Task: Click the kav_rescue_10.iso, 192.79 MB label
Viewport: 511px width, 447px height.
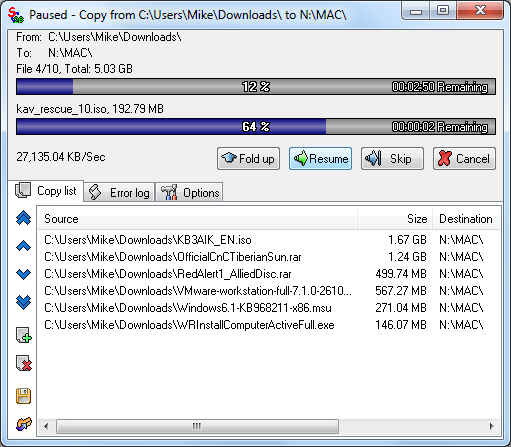Action: coord(90,109)
